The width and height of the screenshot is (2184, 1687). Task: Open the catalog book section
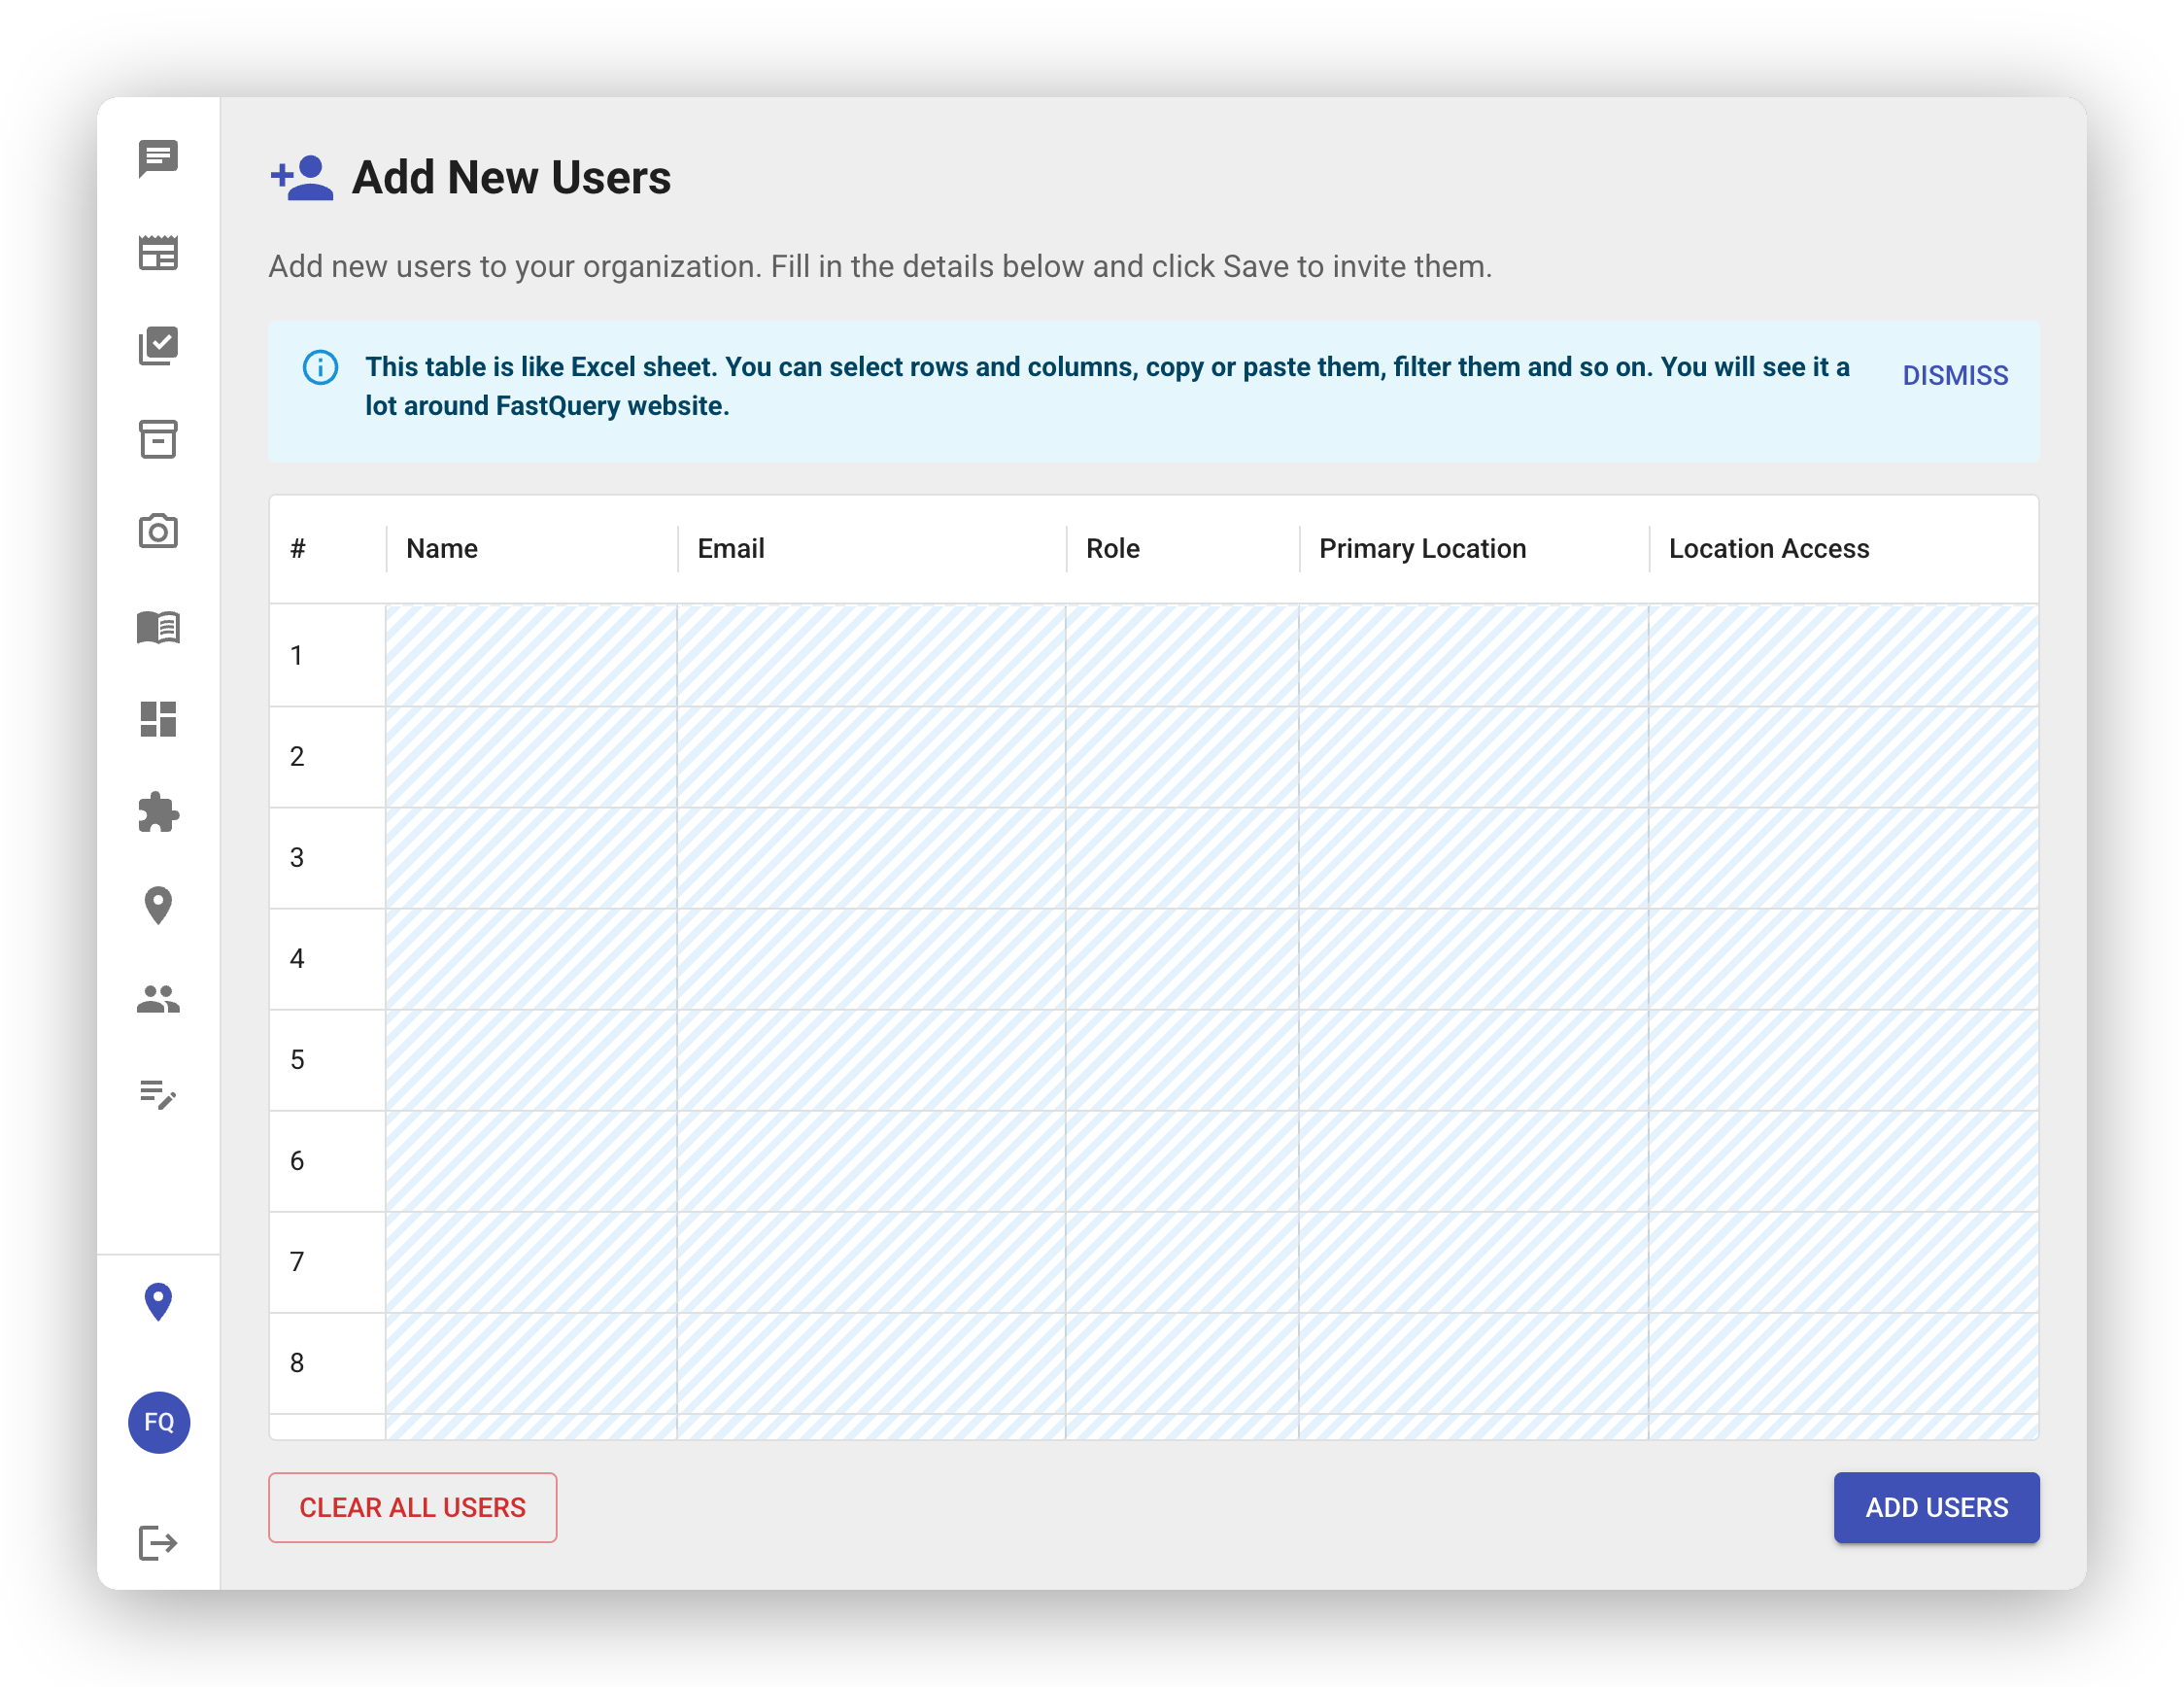tap(158, 627)
